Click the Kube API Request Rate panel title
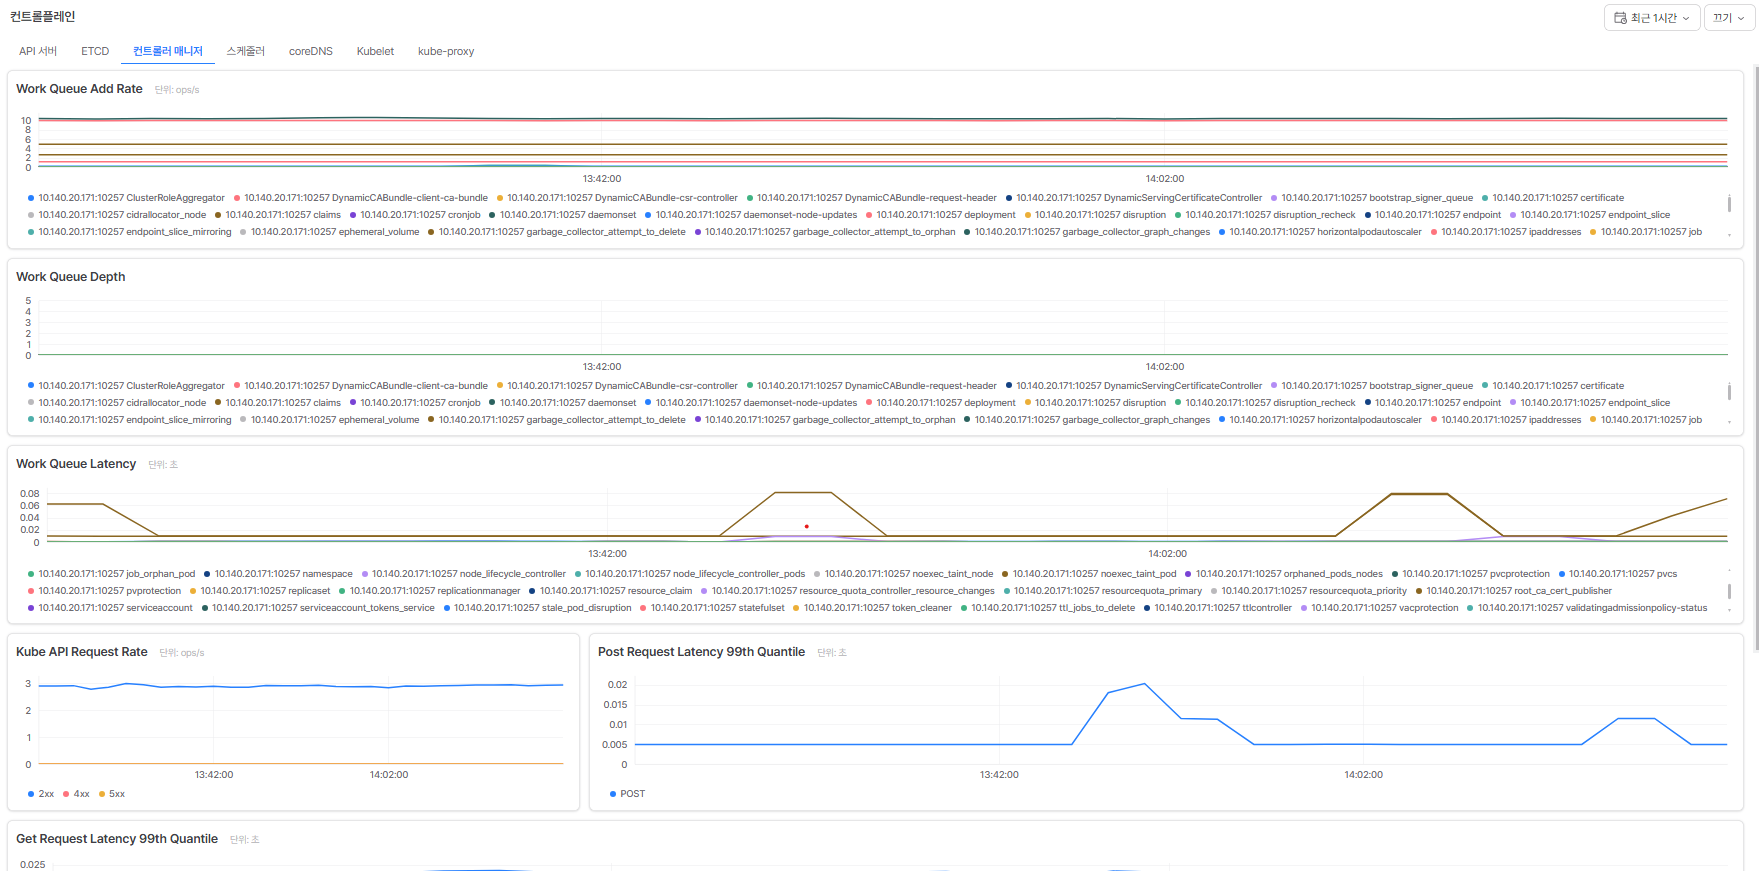 [82, 652]
